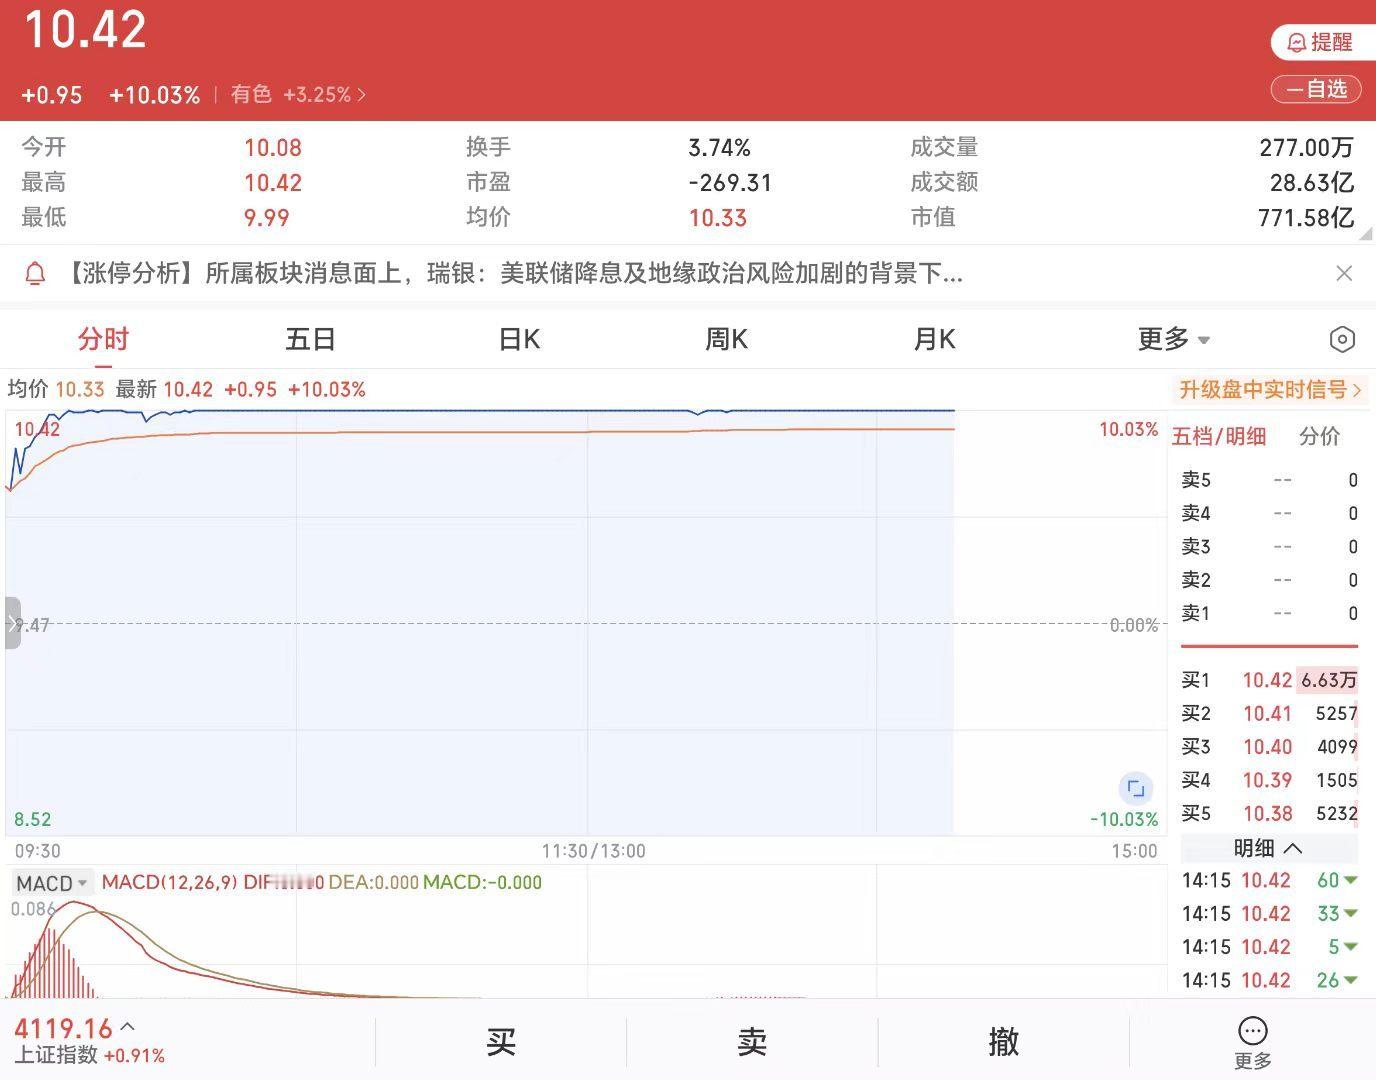Screen dimensions: 1376x1080
Task: Open the 升级盘中实时信号 upgrade link
Action: 1268,390
